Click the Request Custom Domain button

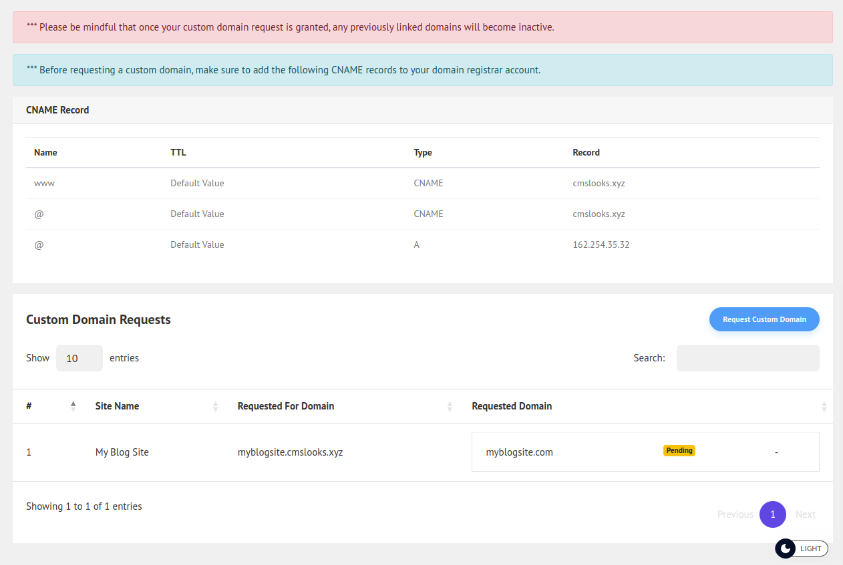click(x=764, y=319)
